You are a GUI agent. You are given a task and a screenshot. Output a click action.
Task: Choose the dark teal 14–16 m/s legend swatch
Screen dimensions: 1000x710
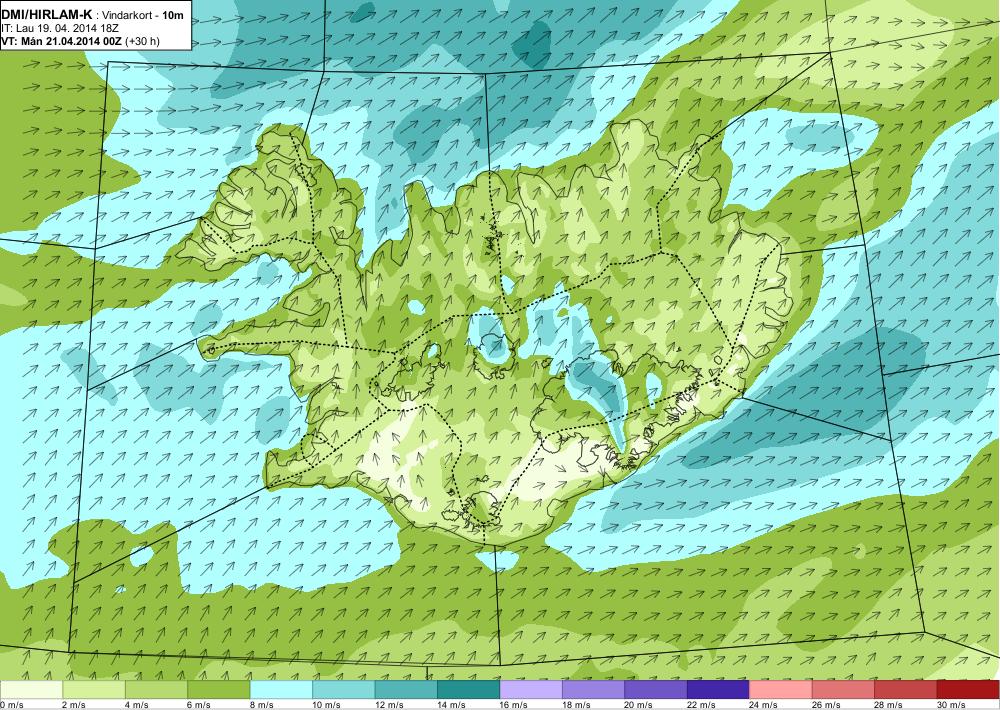pos(469,690)
